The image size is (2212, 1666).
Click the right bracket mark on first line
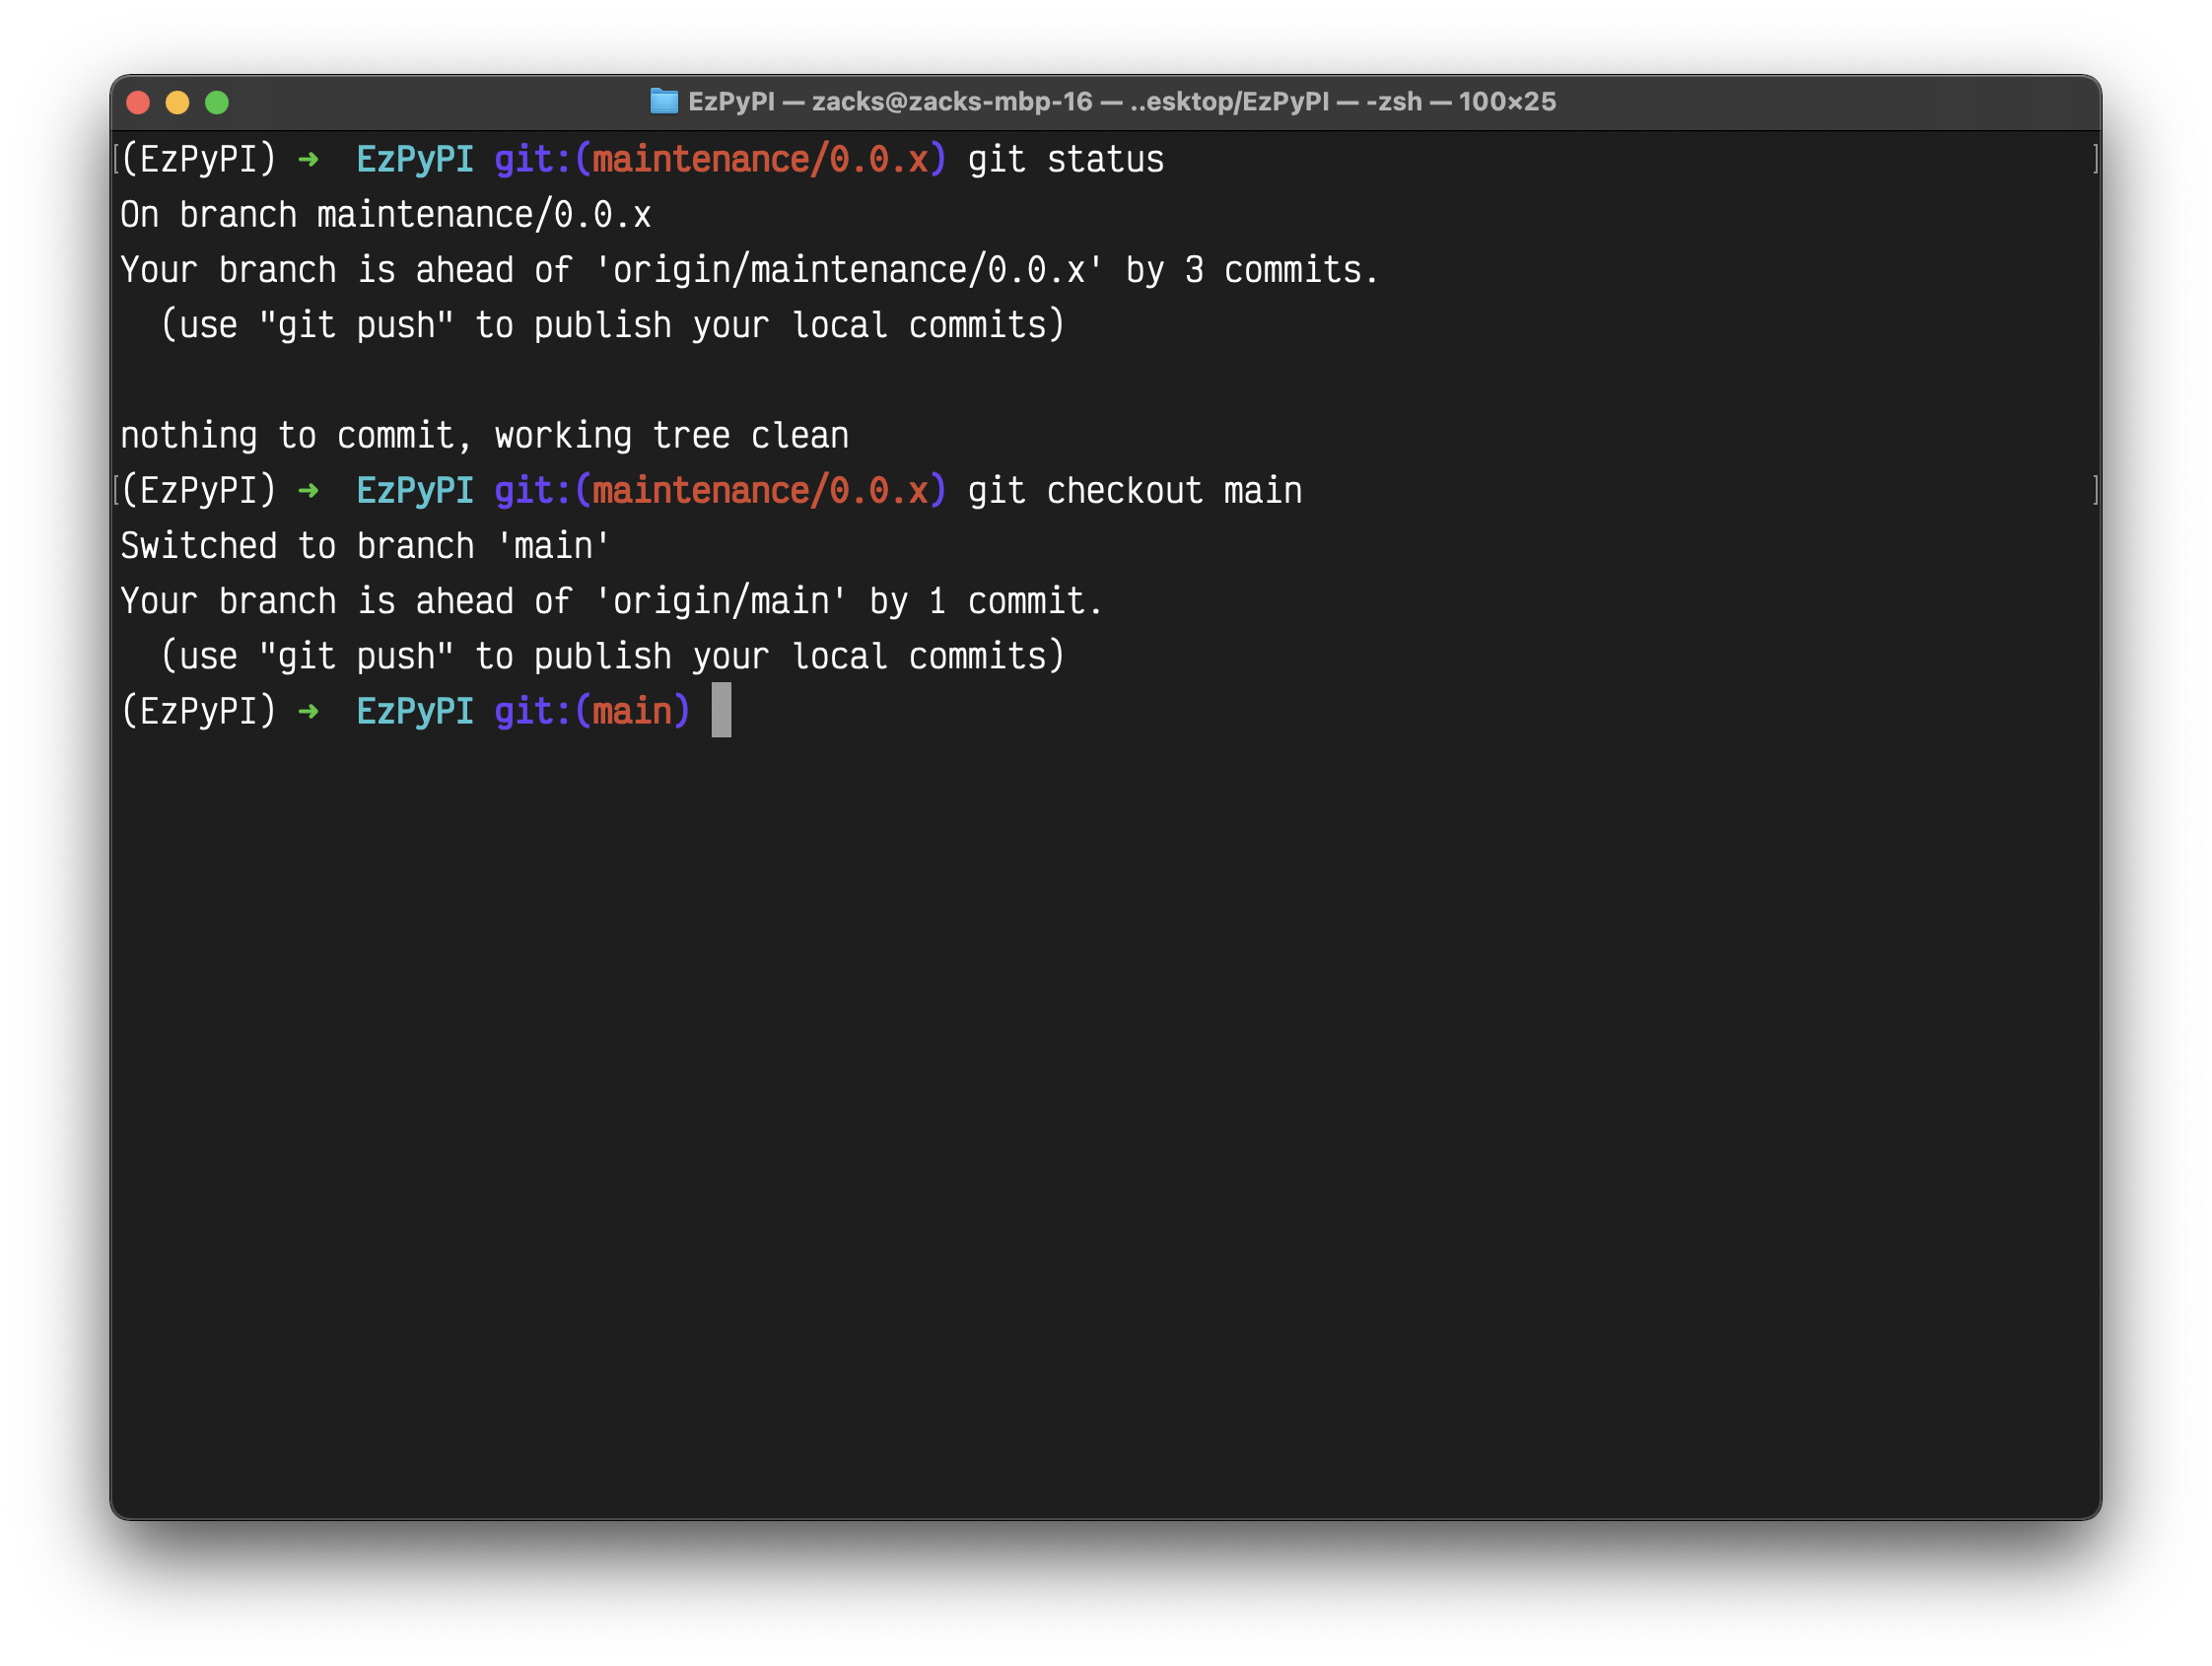point(2095,159)
